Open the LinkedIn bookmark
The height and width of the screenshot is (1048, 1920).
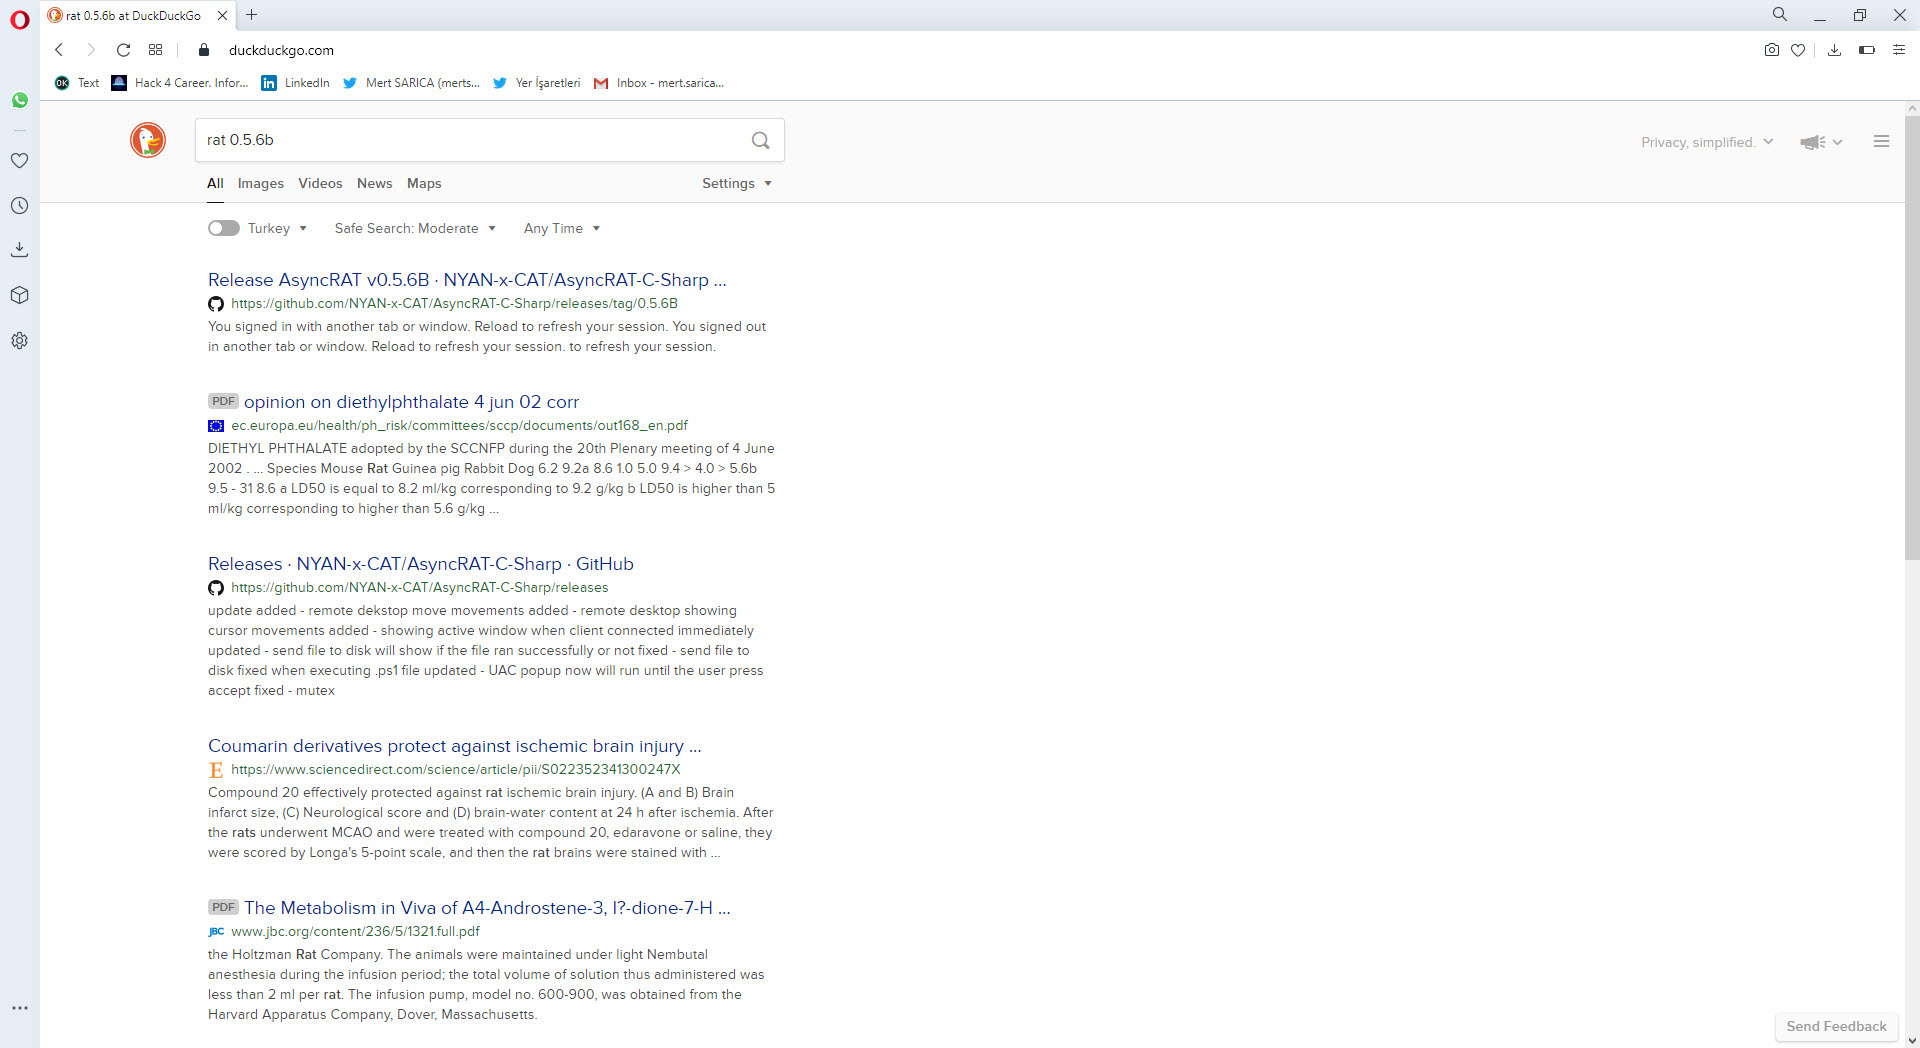click(x=296, y=83)
